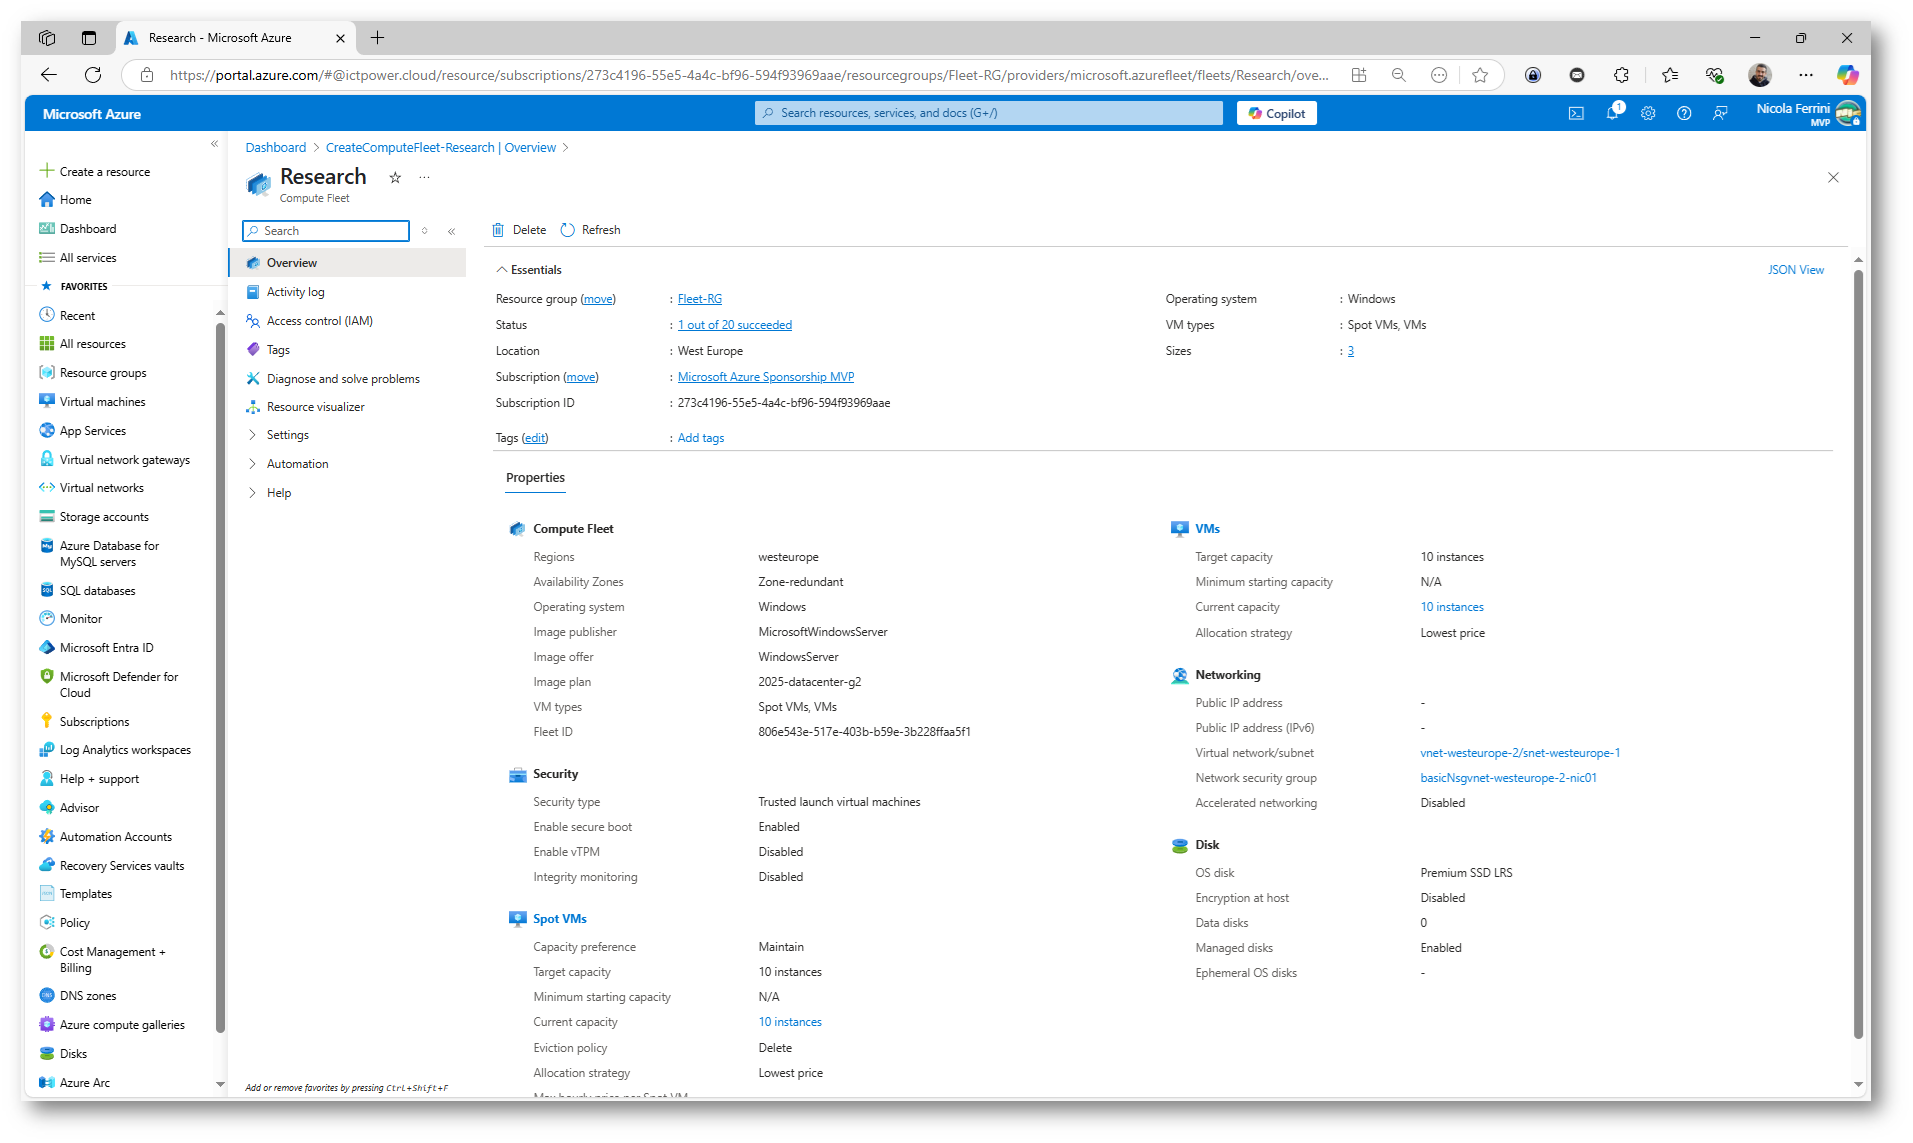Open SQL databases in sidebar

[x=87, y=591]
